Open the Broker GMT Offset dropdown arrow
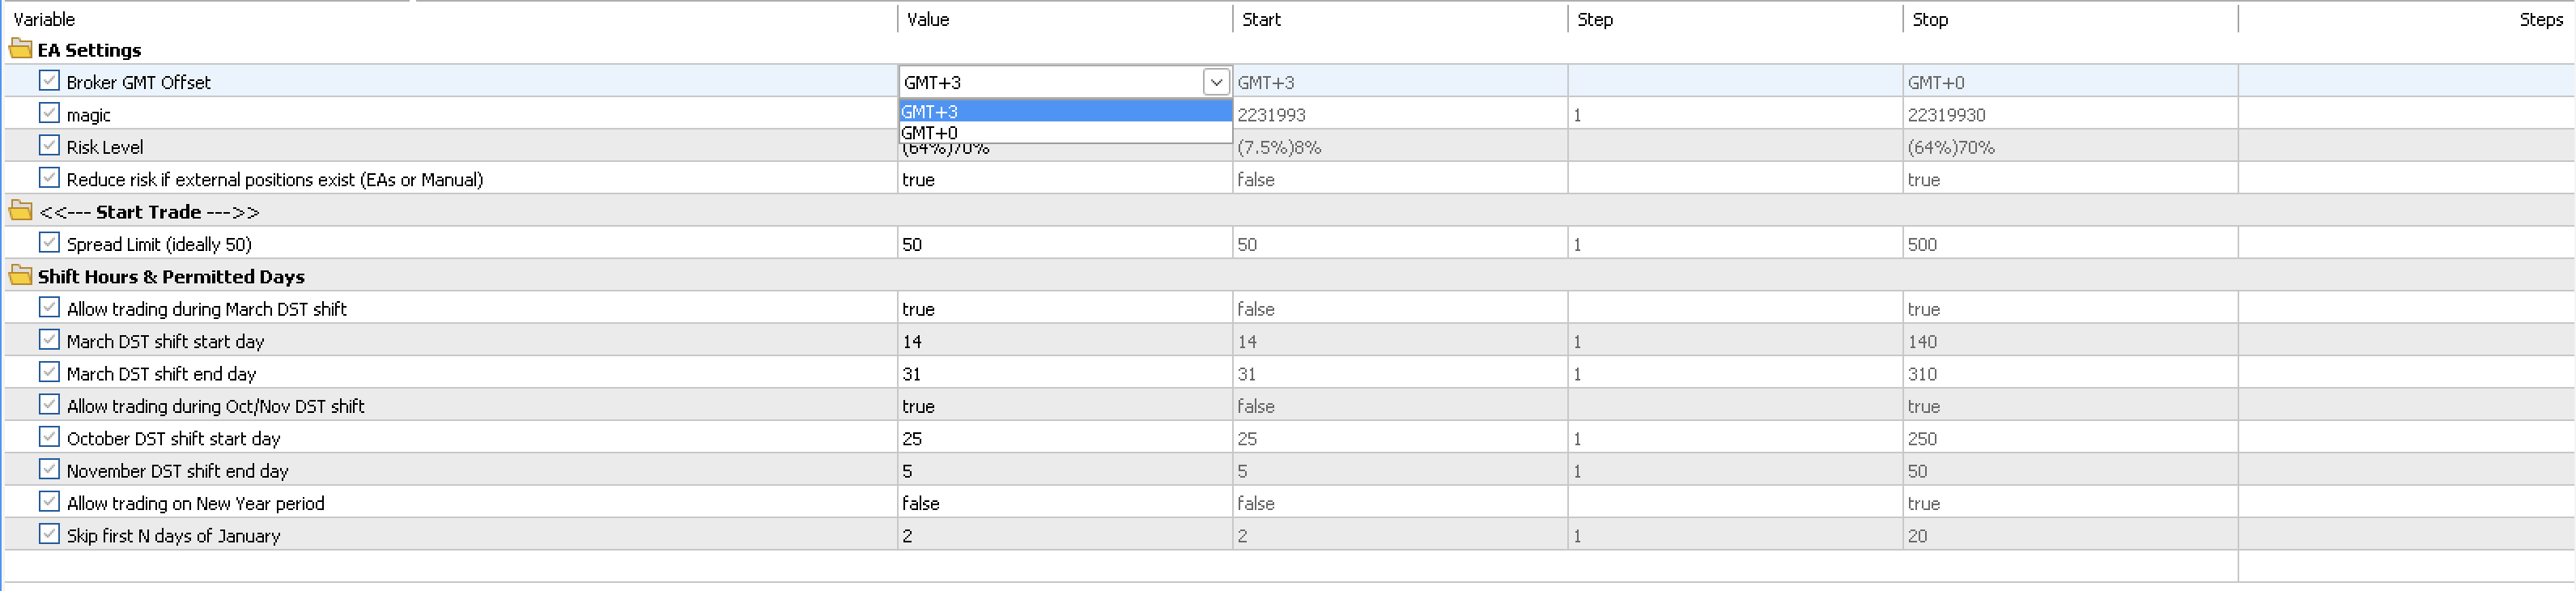2576x591 pixels. 1215,82
